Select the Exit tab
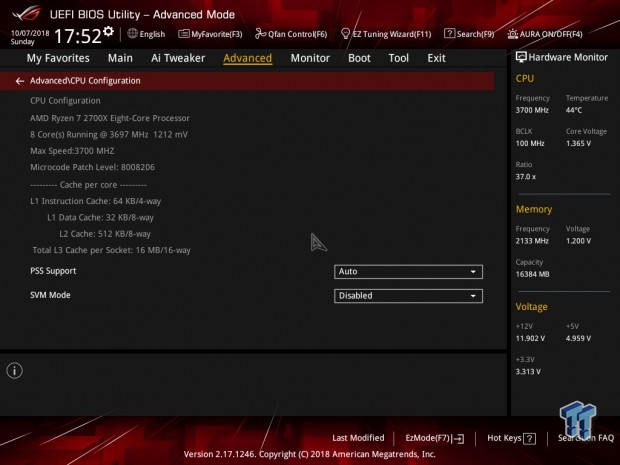Image resolution: width=620 pixels, height=465 pixels. coord(436,58)
